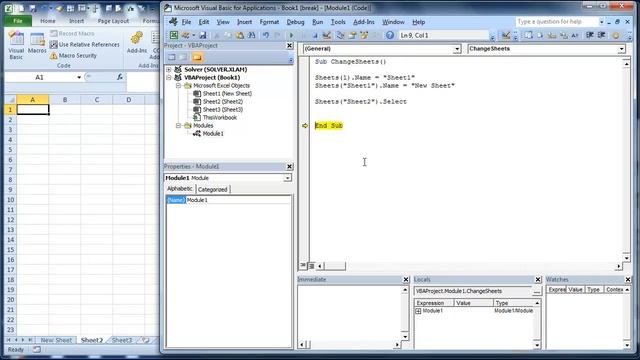Click inside the Immediate window text area

[349, 313]
